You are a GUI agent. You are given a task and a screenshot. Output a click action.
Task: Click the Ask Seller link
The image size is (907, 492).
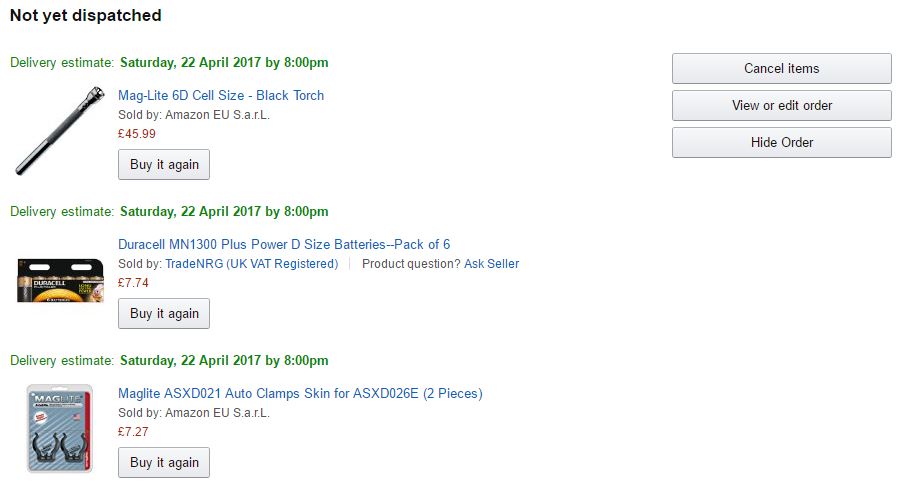coord(491,264)
